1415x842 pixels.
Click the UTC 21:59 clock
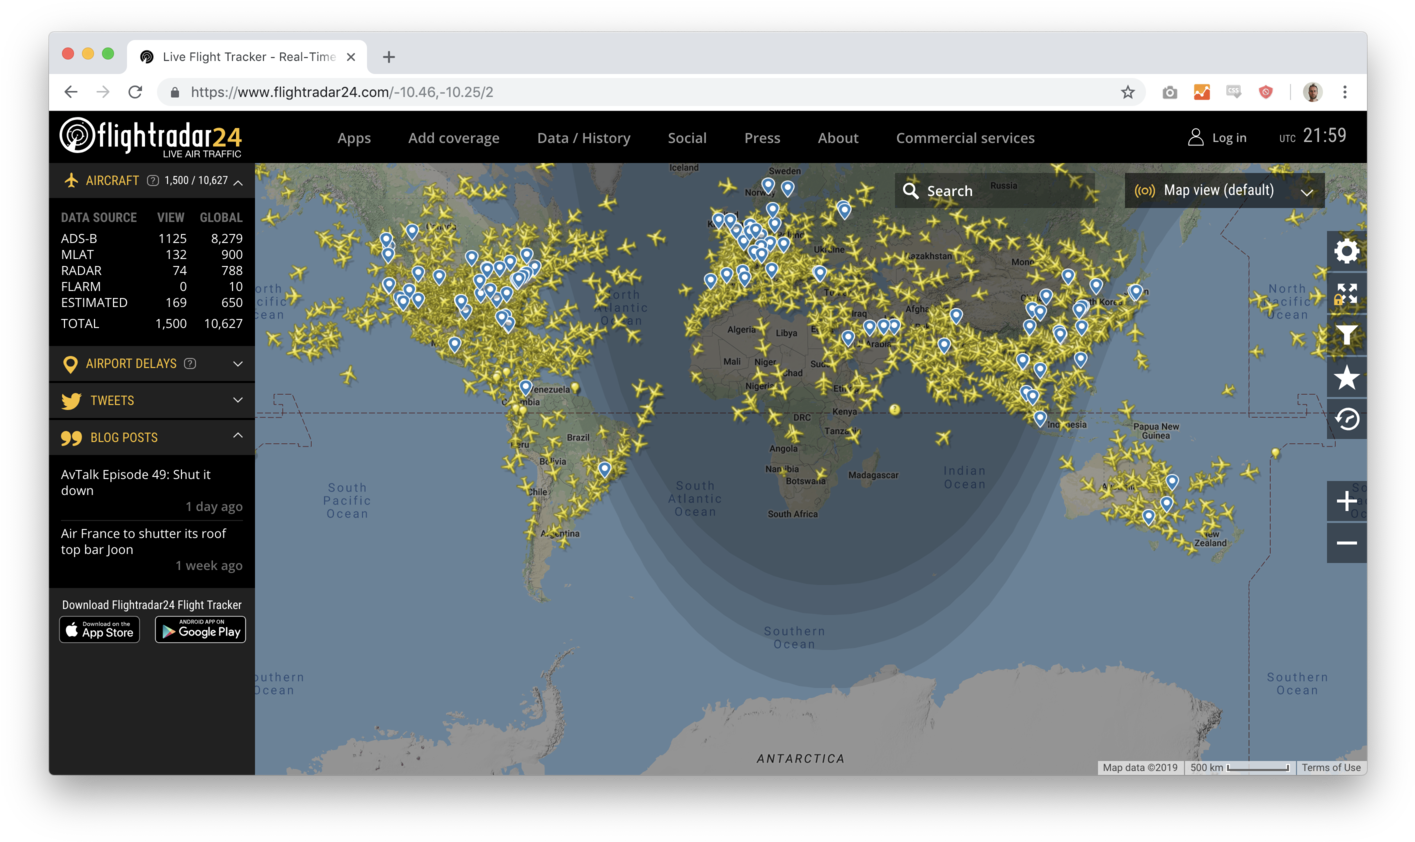(x=1313, y=136)
